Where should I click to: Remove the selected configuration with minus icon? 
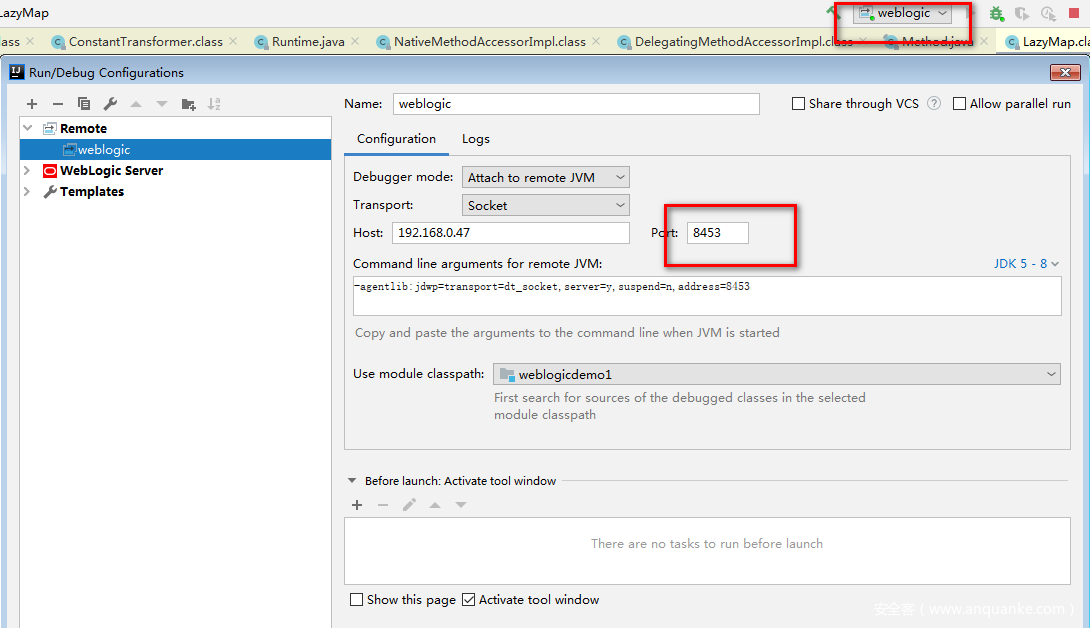[x=58, y=104]
